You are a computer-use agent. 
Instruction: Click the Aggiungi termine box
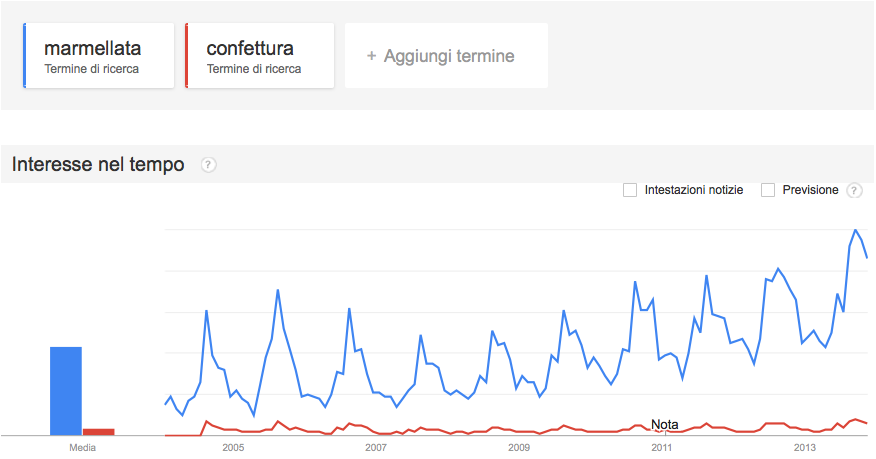click(446, 55)
